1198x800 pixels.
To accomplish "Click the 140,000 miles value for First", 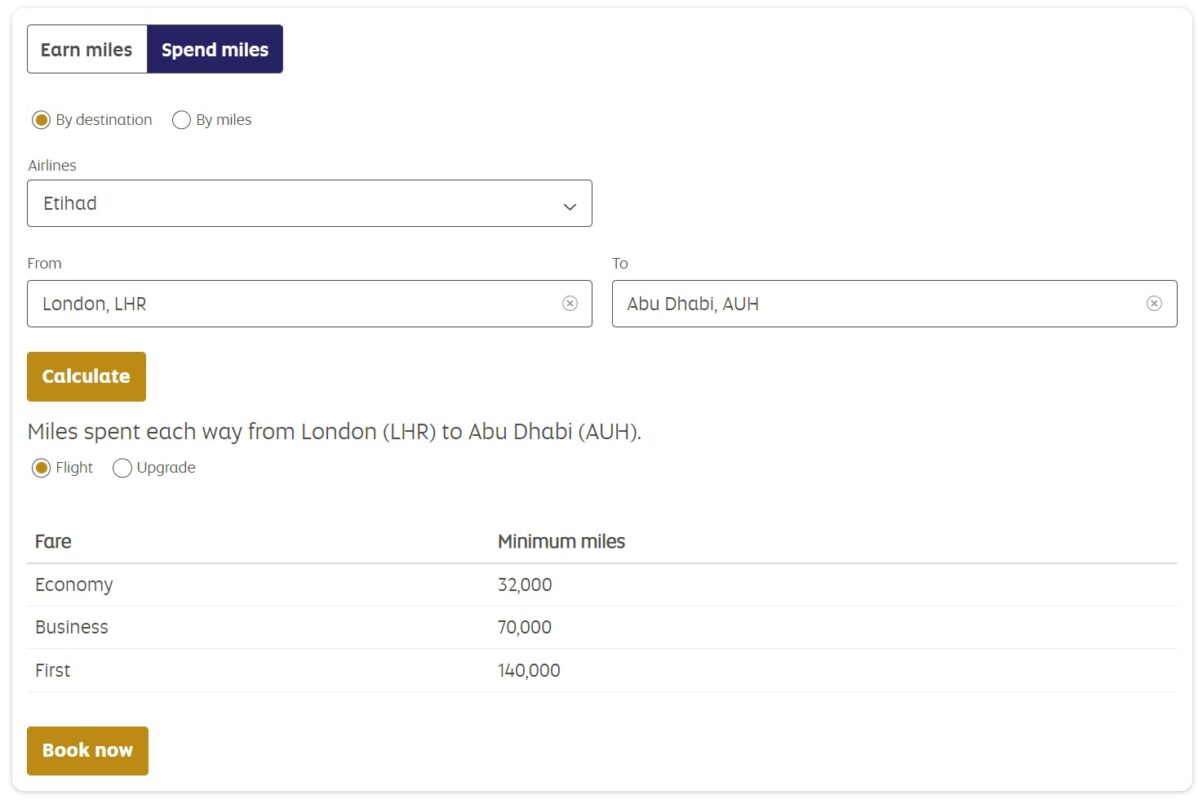I will coord(528,670).
